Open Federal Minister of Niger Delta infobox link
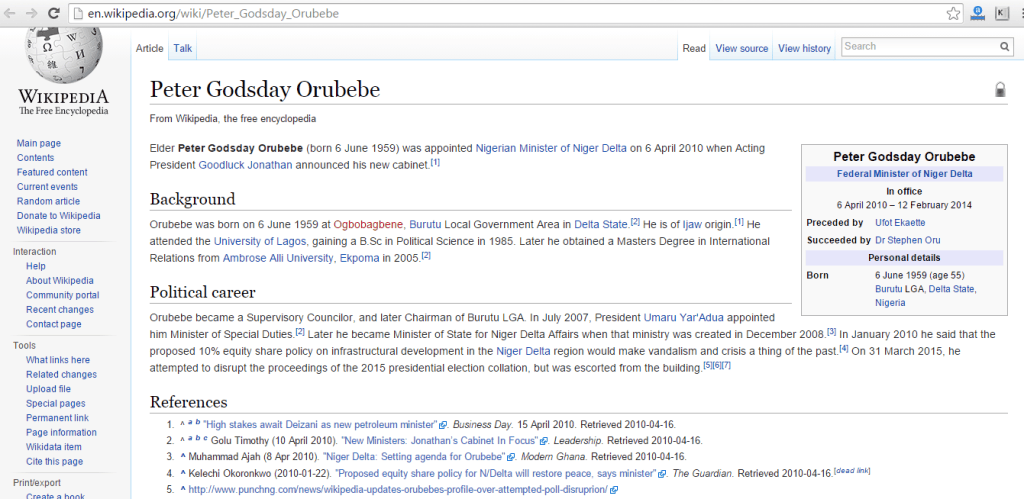Image resolution: width=1024 pixels, height=499 pixels. point(904,174)
